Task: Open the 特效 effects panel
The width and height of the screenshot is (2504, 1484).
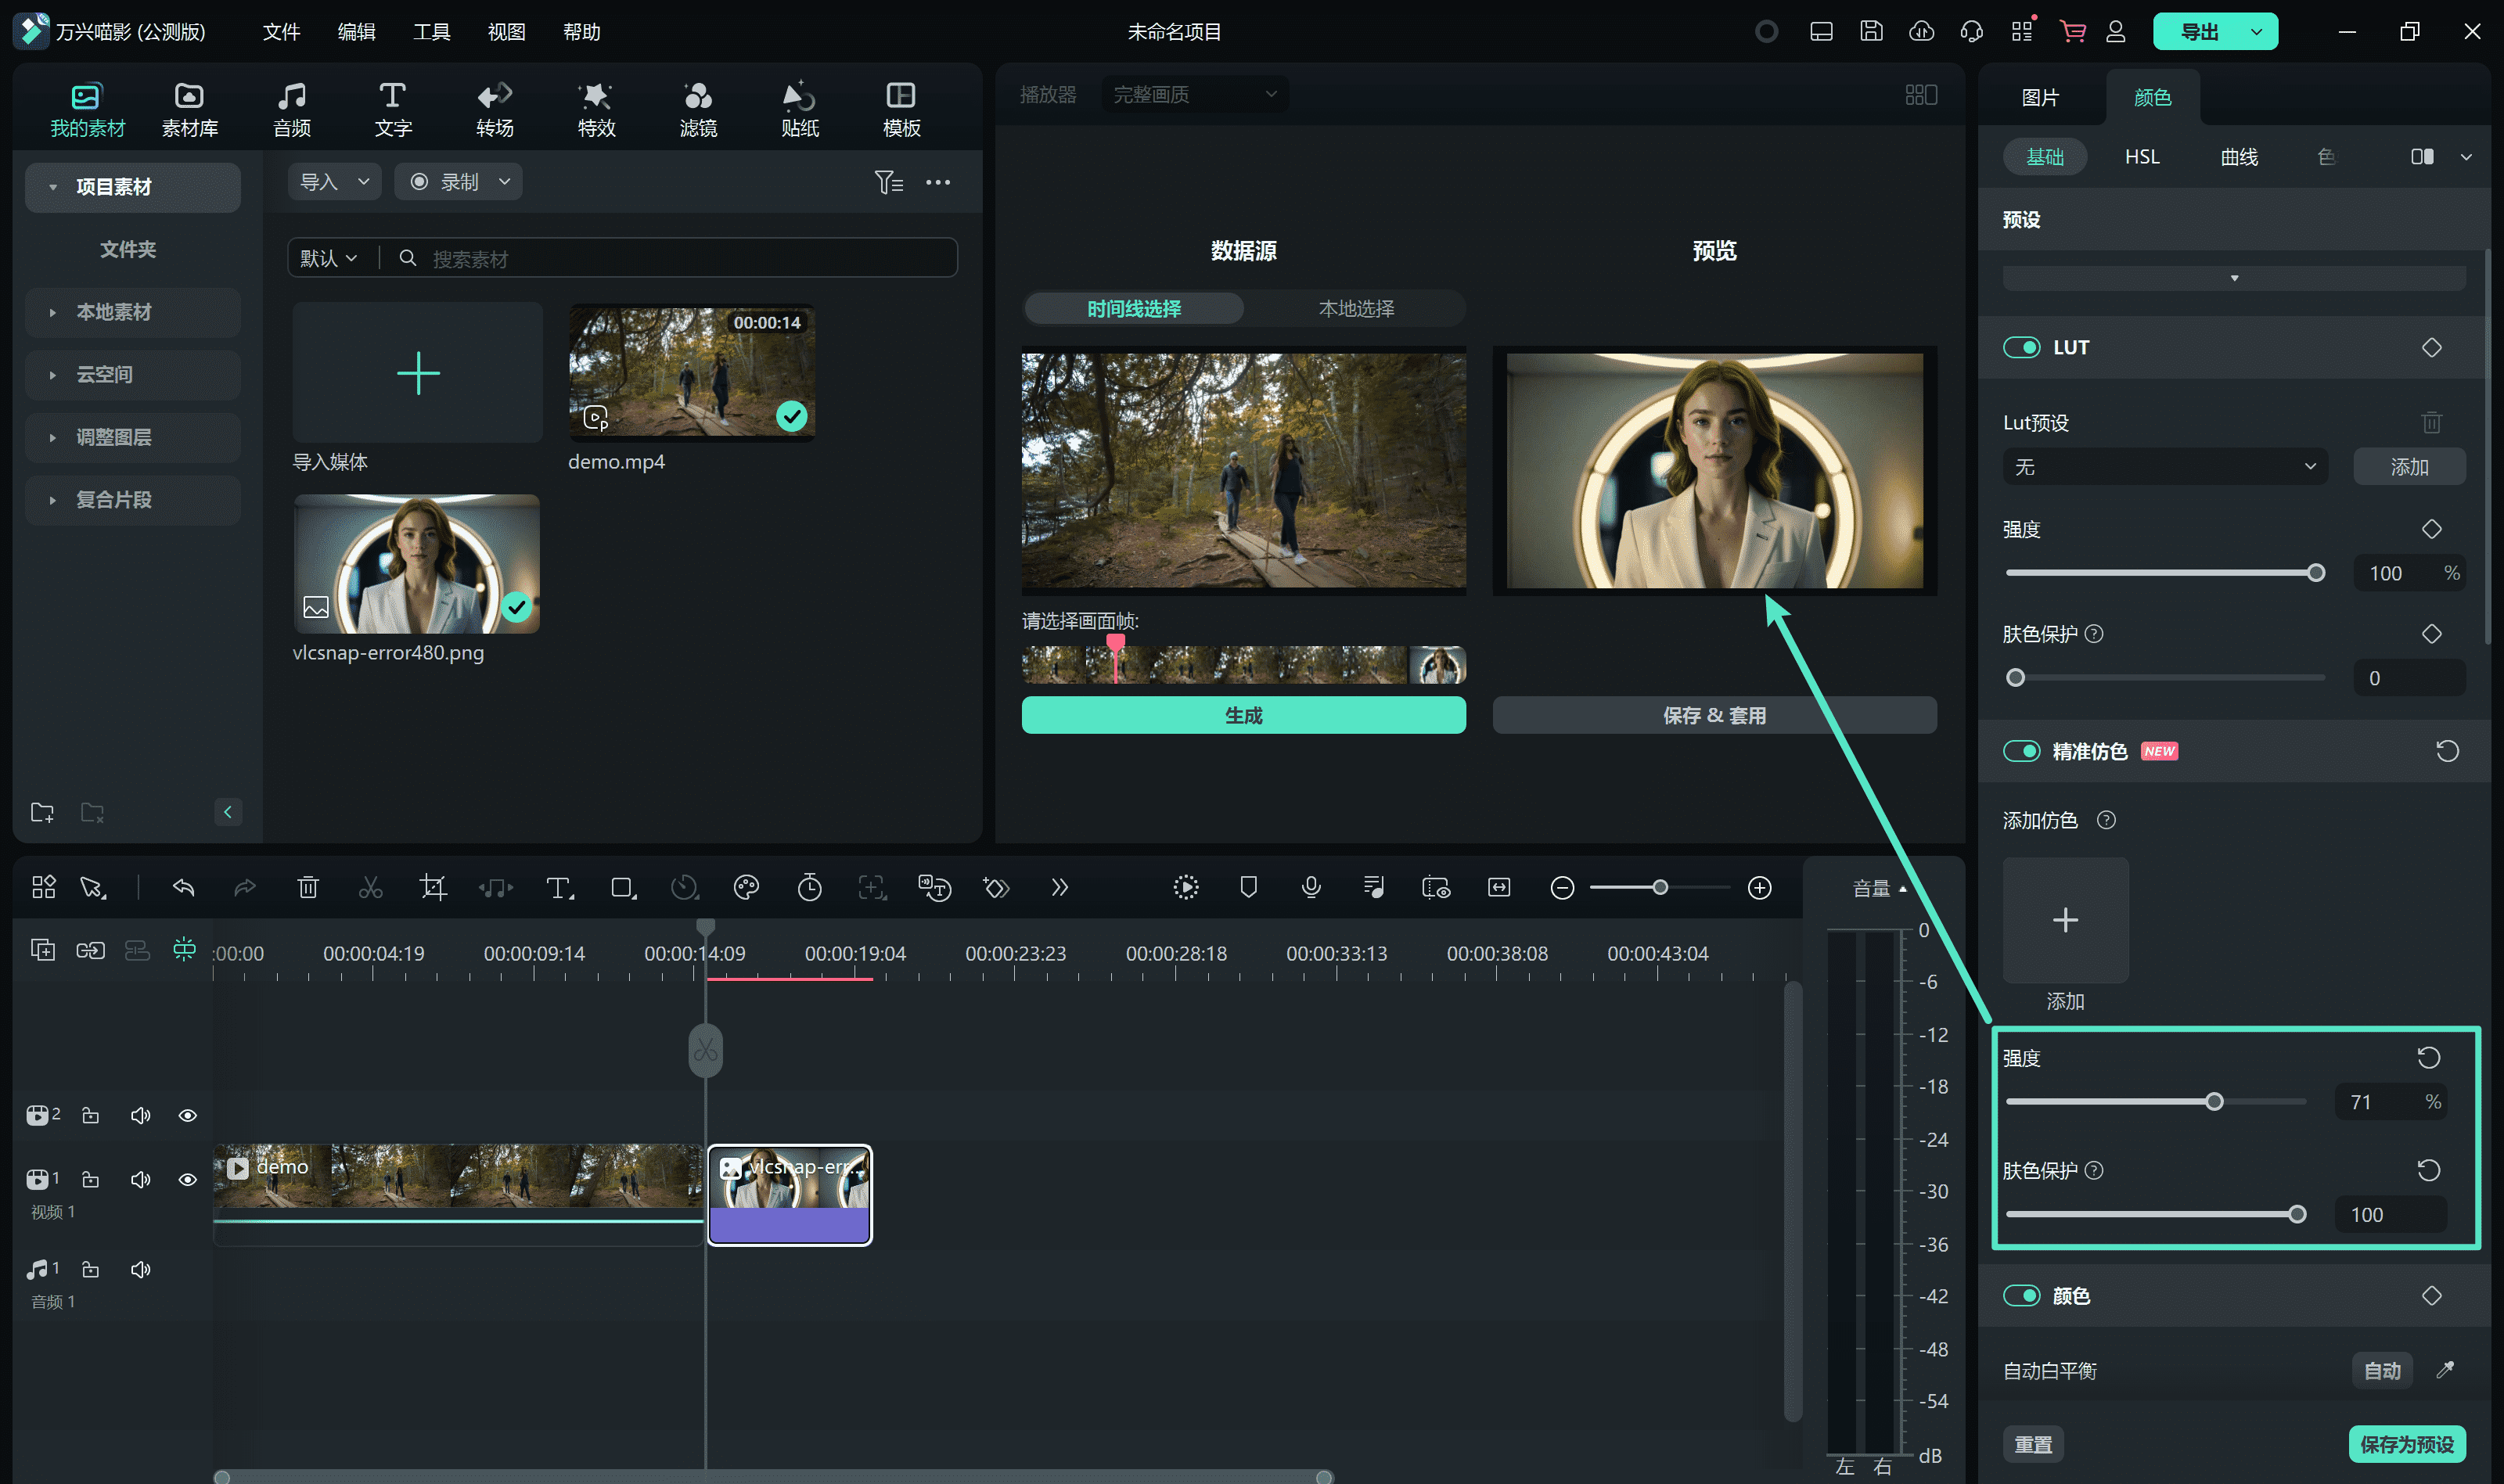Action: click(x=596, y=109)
